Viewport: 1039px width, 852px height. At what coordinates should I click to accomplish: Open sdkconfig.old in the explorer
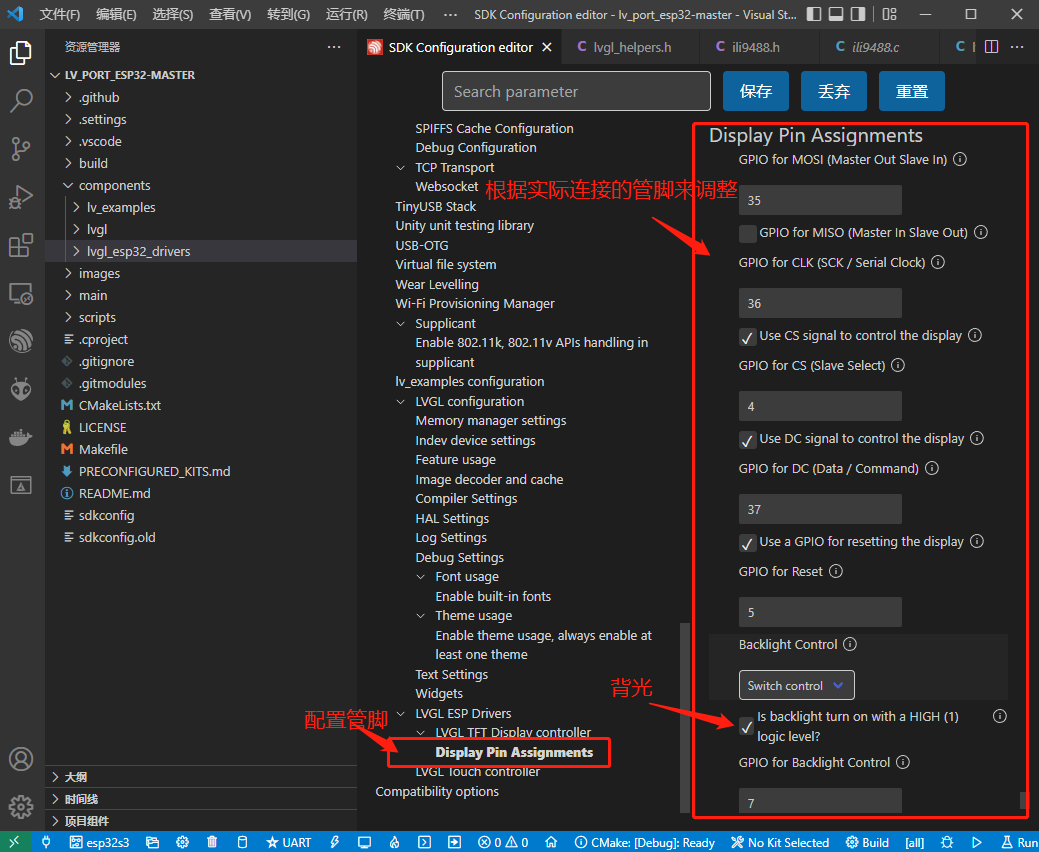point(117,537)
